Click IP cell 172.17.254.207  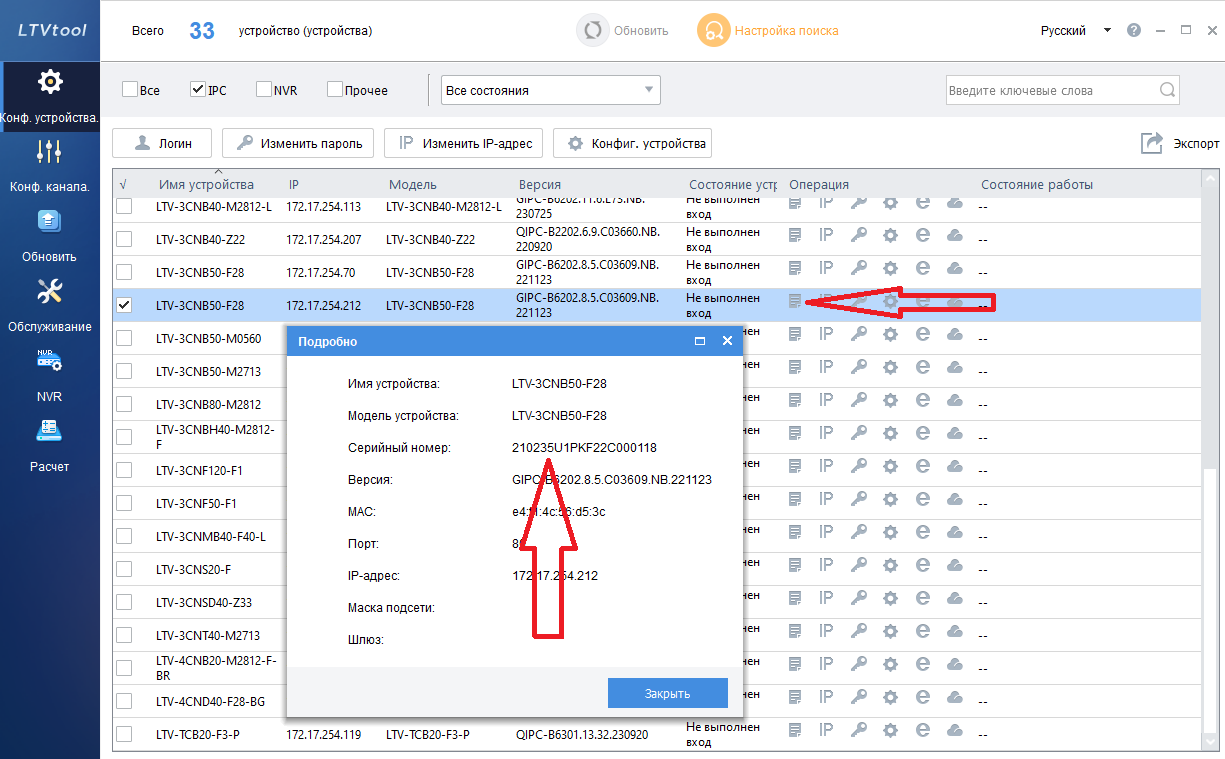[x=324, y=239]
